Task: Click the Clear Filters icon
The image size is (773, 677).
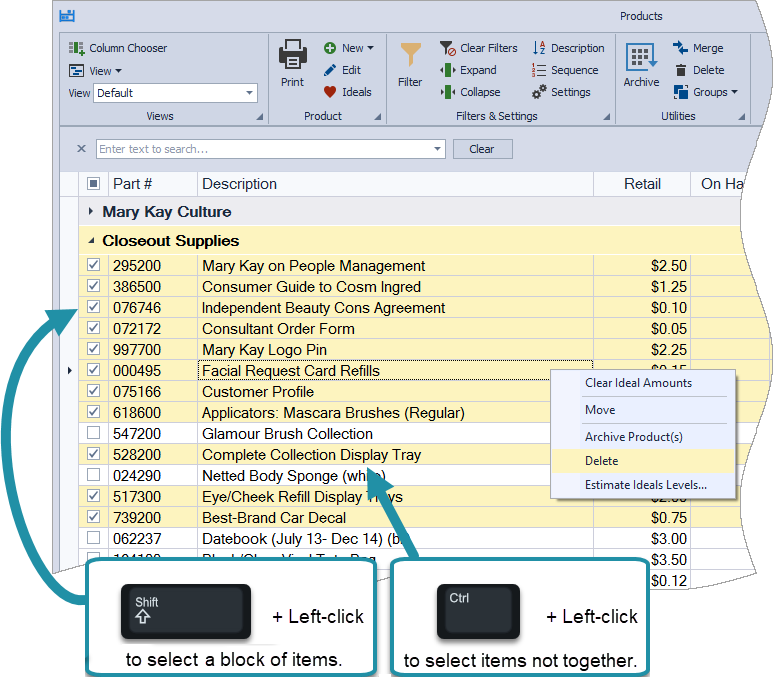Action: [448, 48]
